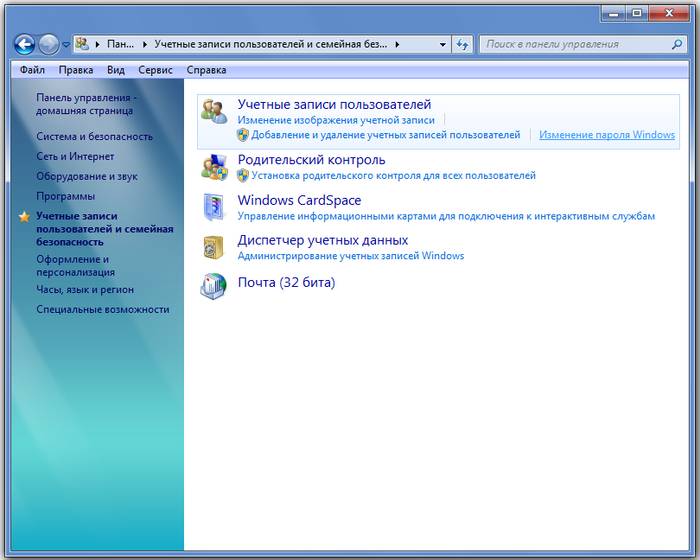Click 'Изменение пароля Windows' link
The height and width of the screenshot is (560, 700).
606,135
